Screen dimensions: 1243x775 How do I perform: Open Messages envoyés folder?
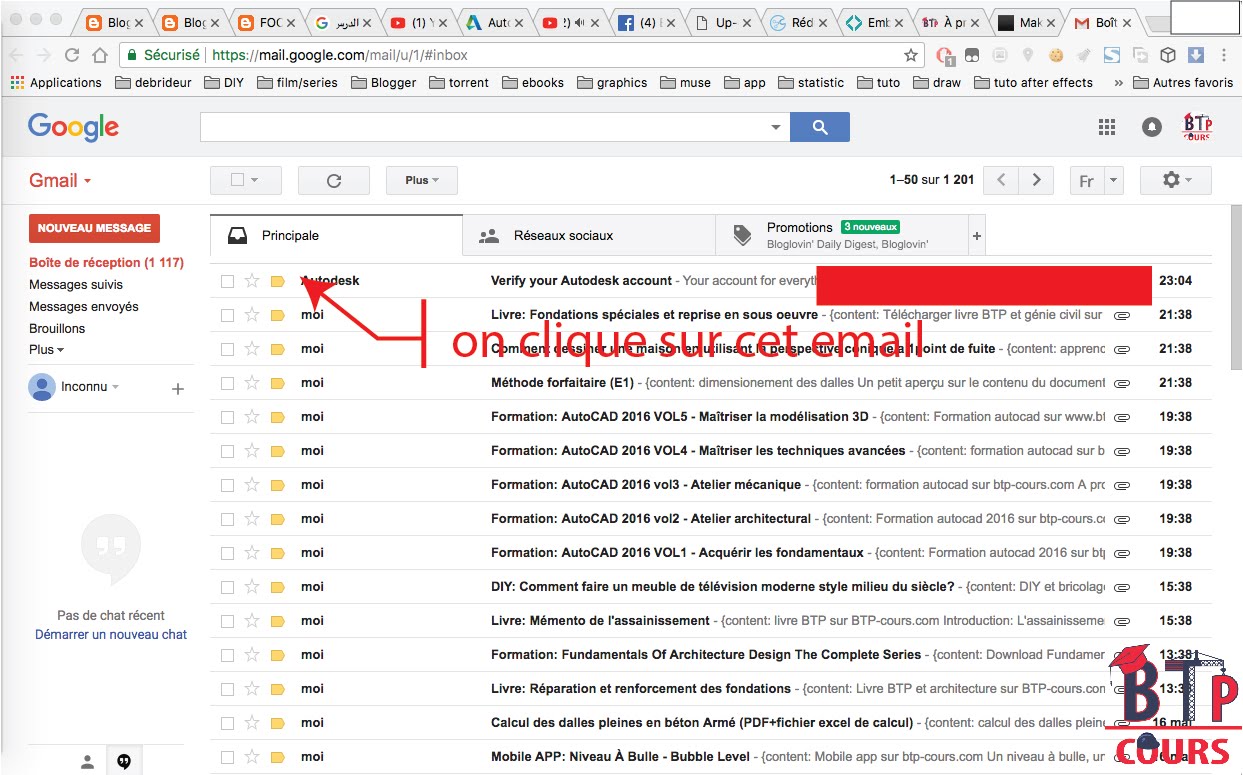click(84, 307)
